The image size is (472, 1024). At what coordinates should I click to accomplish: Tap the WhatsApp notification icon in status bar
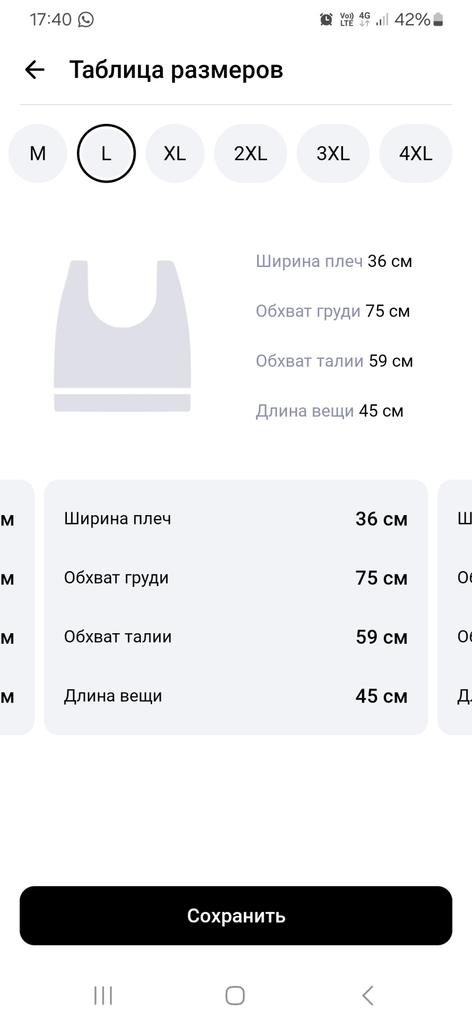click(x=86, y=20)
